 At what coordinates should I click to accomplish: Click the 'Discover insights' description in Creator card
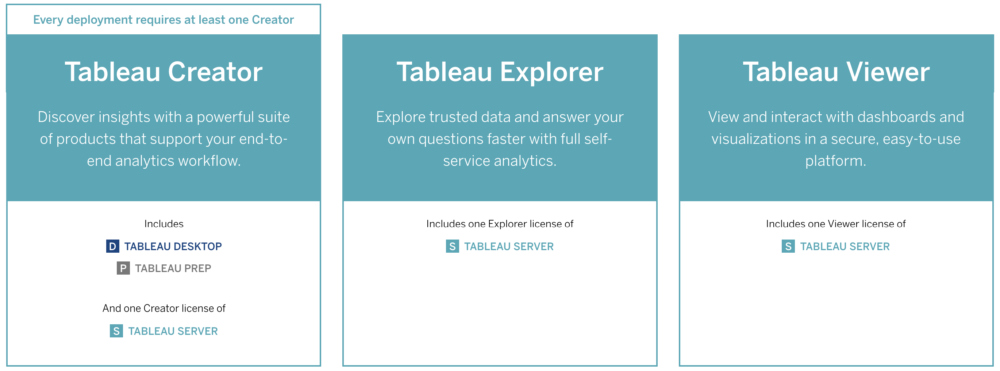click(164, 139)
